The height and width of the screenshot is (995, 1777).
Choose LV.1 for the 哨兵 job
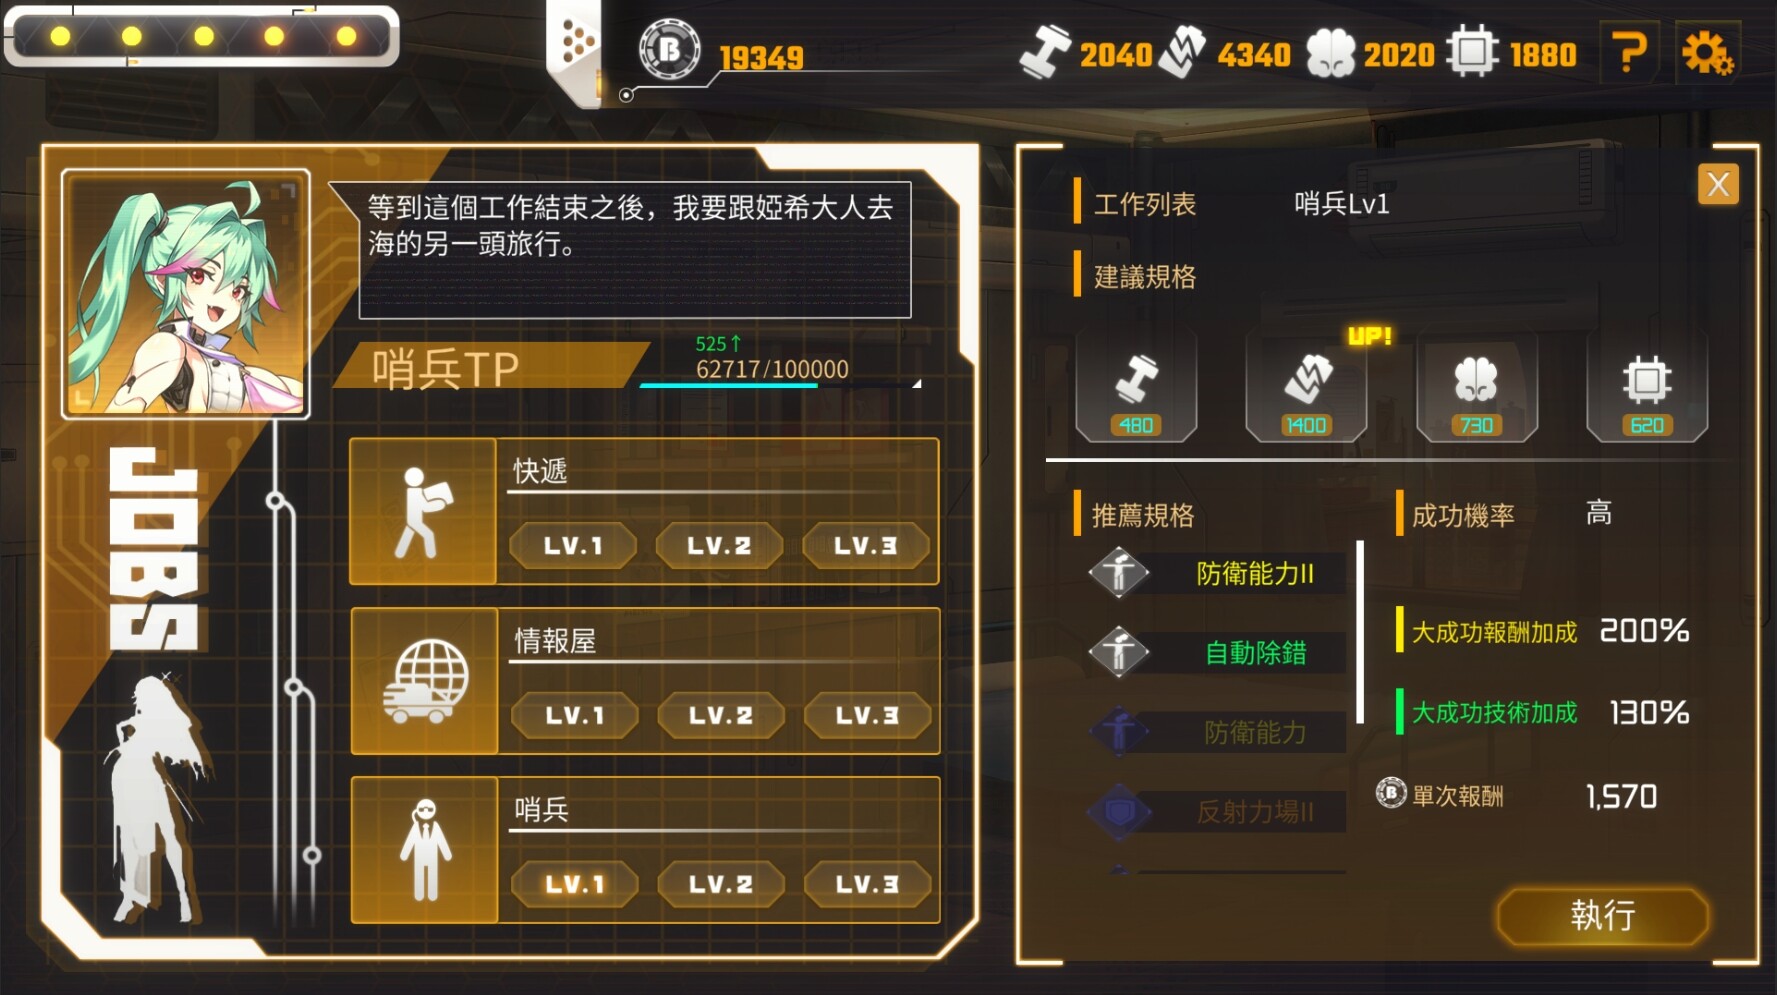(x=574, y=885)
